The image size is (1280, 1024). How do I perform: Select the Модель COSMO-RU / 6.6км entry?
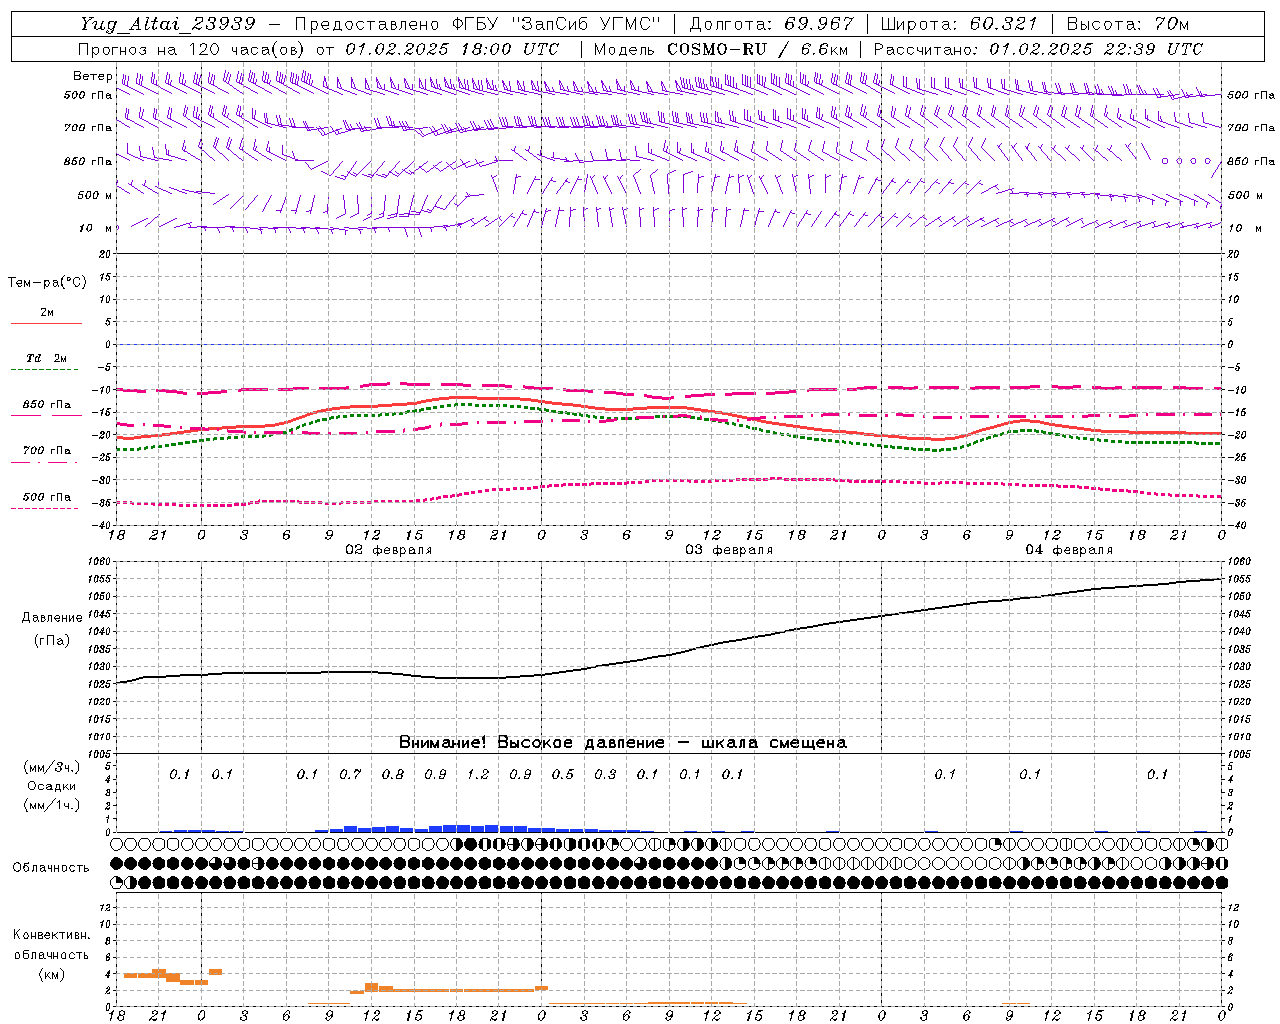721,49
